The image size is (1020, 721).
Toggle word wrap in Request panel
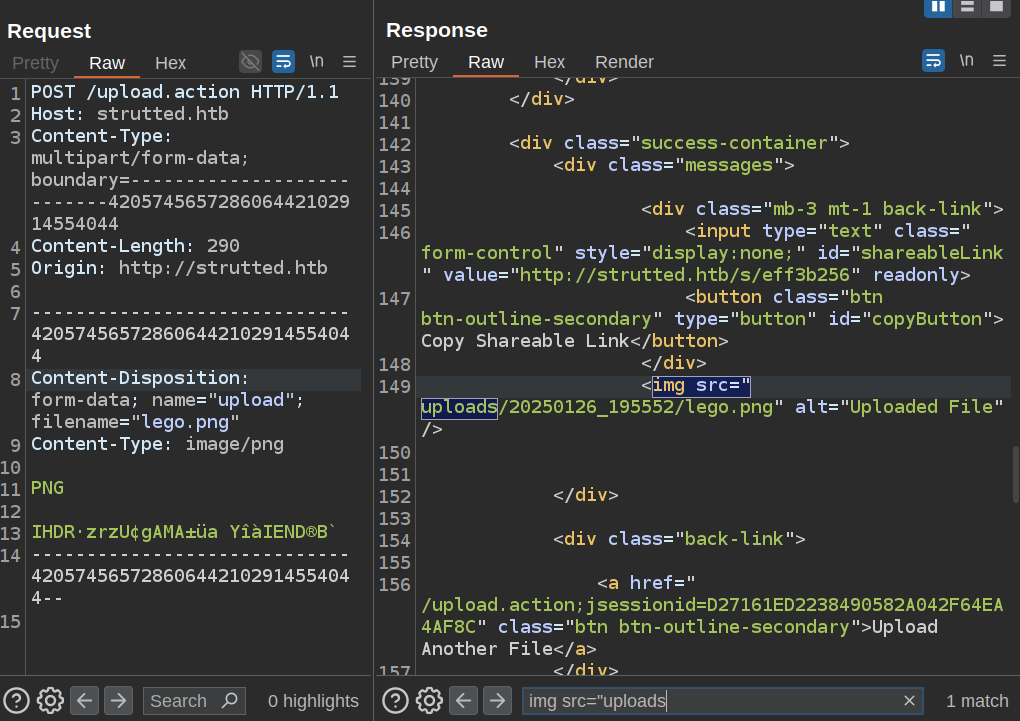click(283, 62)
